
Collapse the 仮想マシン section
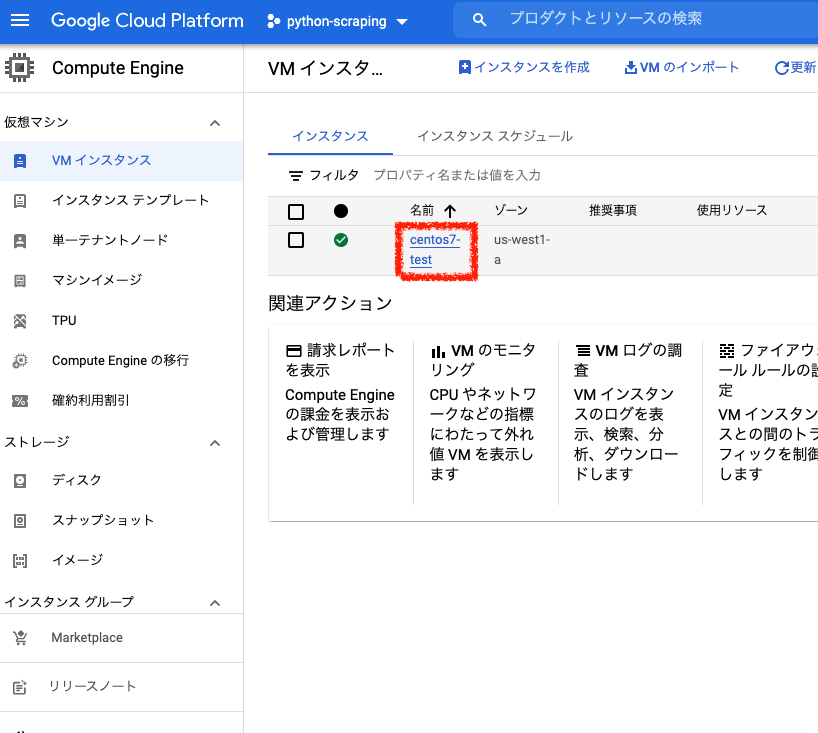click(x=214, y=123)
